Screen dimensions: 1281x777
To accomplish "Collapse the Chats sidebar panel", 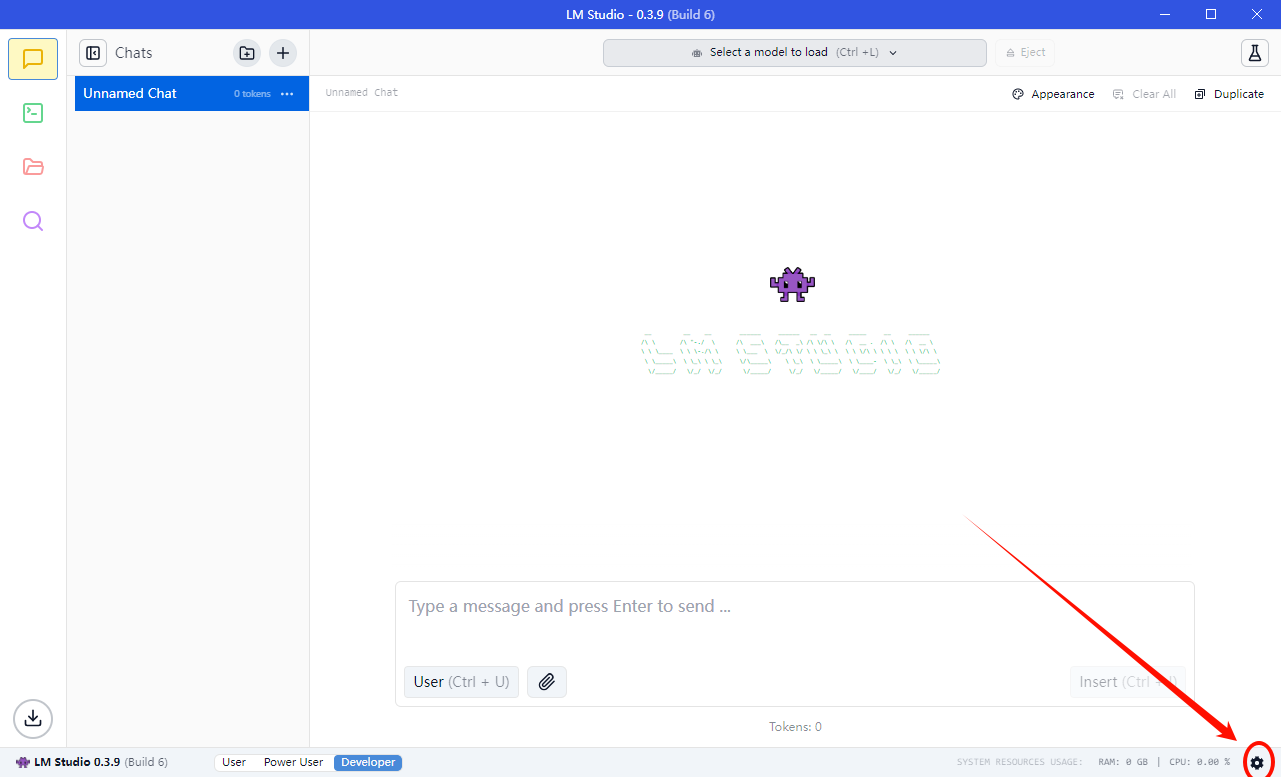I will point(93,53).
